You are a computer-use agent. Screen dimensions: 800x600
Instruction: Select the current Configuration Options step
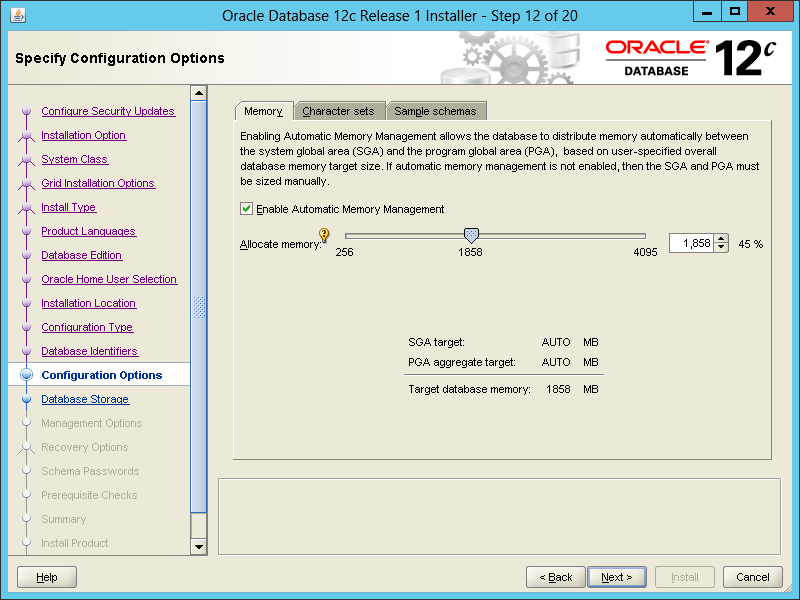102,375
